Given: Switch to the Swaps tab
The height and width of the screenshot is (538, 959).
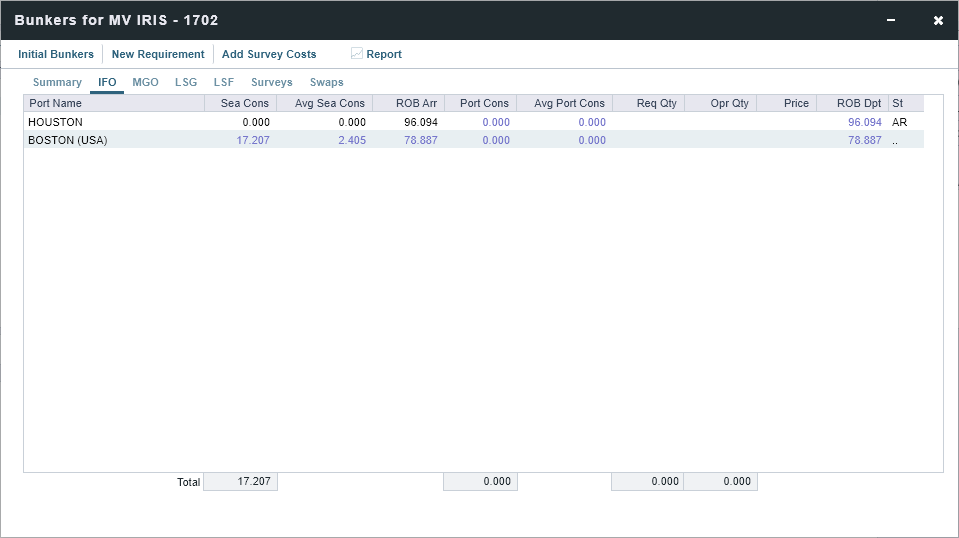Looking at the screenshot, I should pos(326,82).
